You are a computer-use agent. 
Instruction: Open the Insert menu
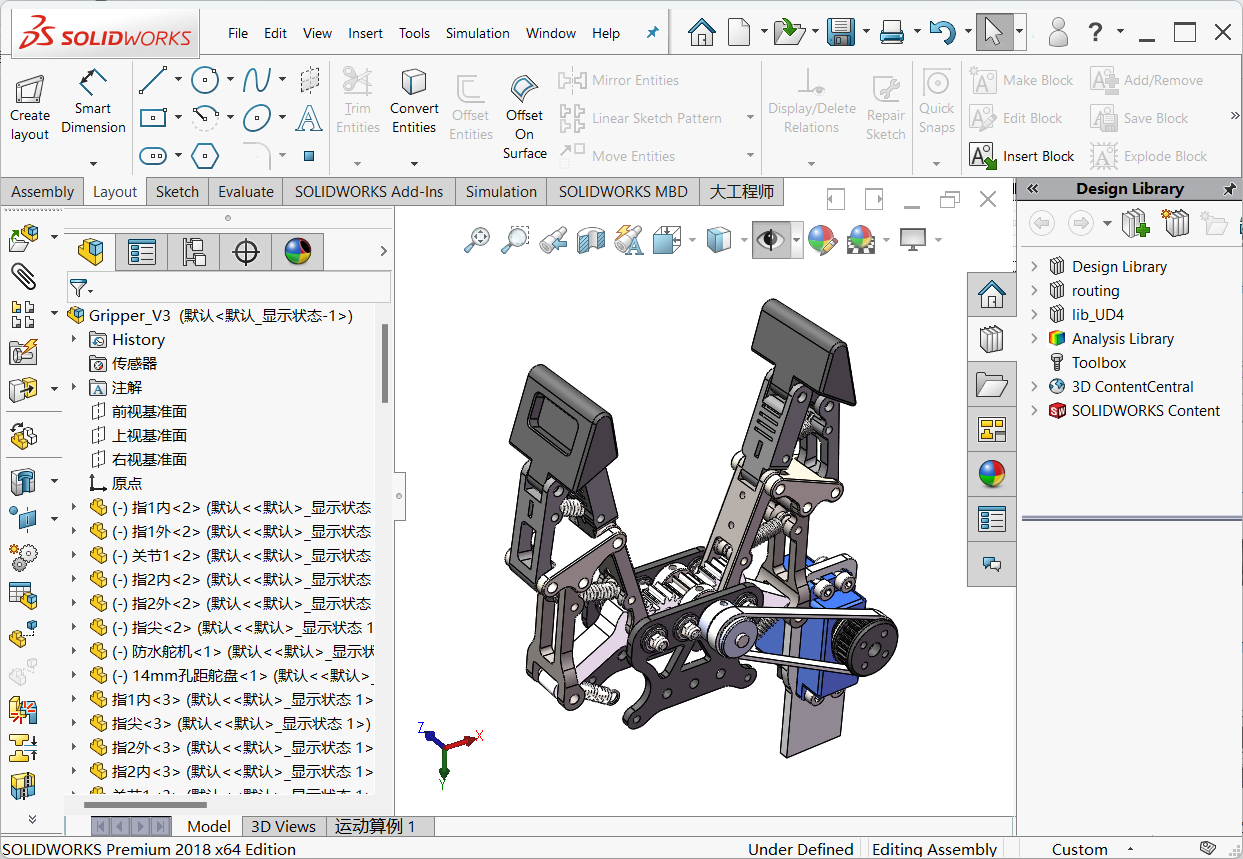pyautogui.click(x=365, y=33)
